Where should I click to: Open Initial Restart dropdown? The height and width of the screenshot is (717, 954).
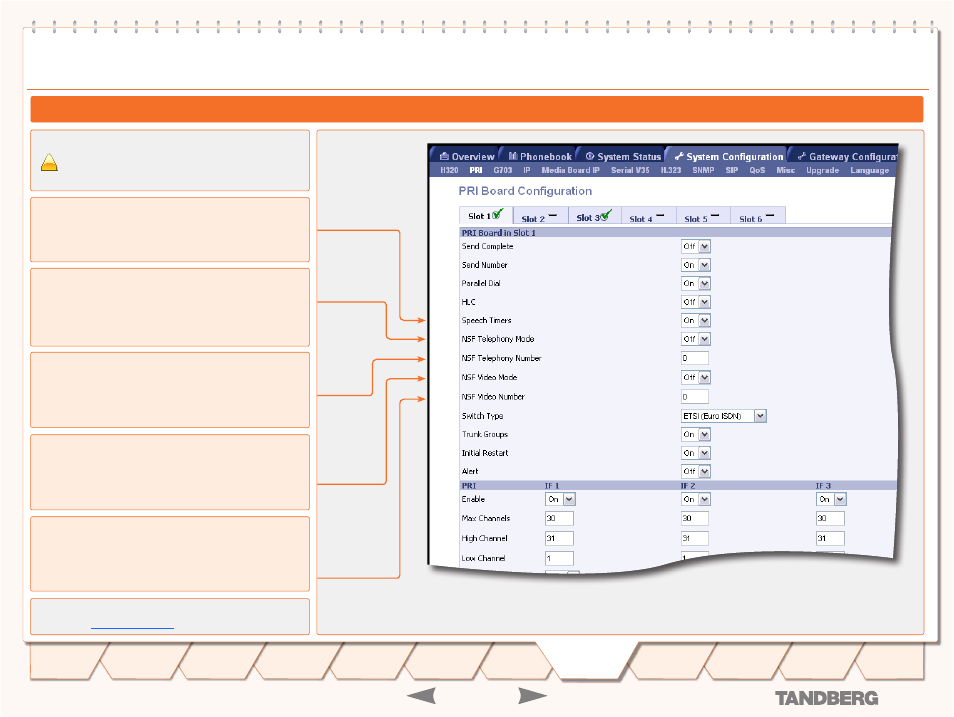pos(695,453)
